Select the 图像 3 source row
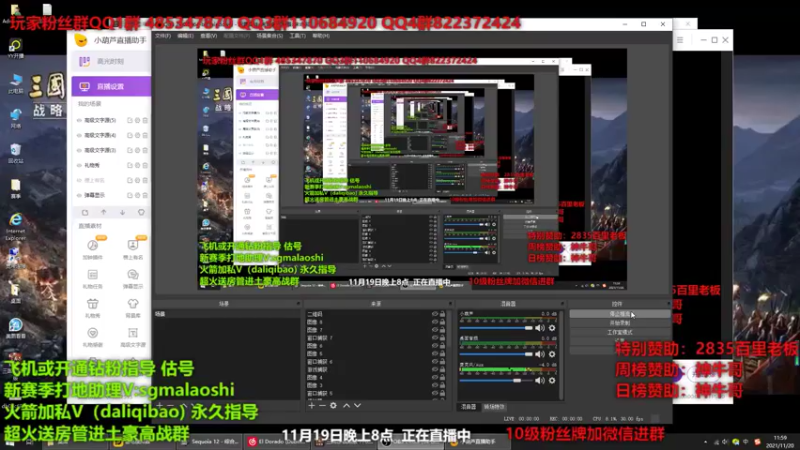This screenshot has height=450, width=800. (x=376, y=385)
